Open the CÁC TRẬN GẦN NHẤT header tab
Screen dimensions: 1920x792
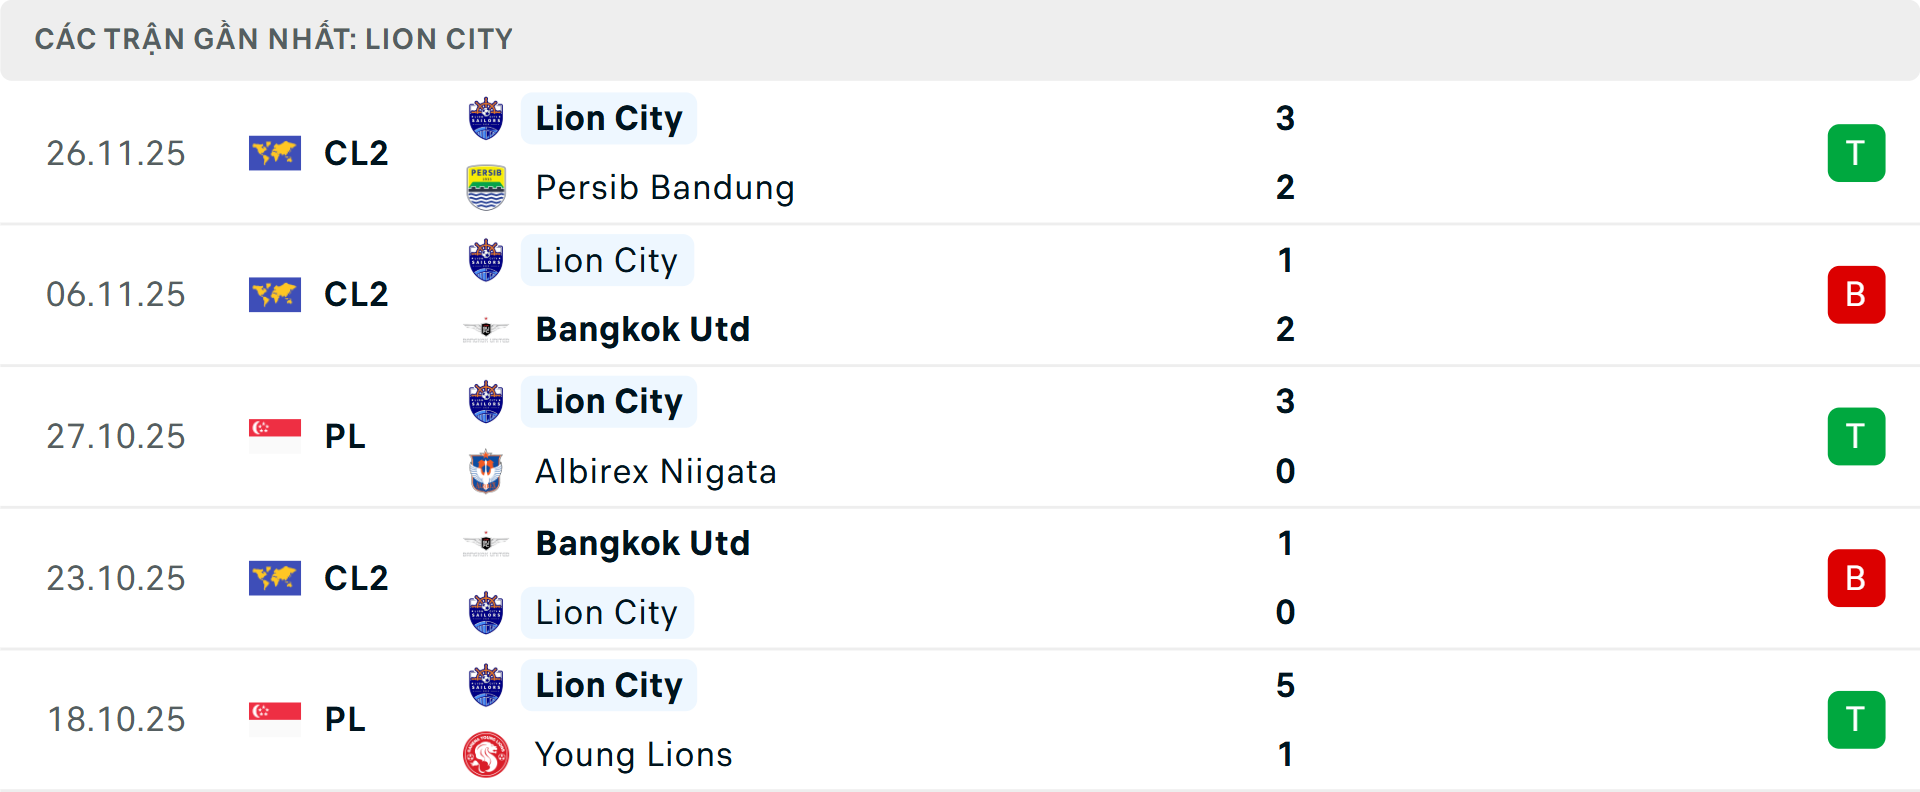[x=273, y=39]
